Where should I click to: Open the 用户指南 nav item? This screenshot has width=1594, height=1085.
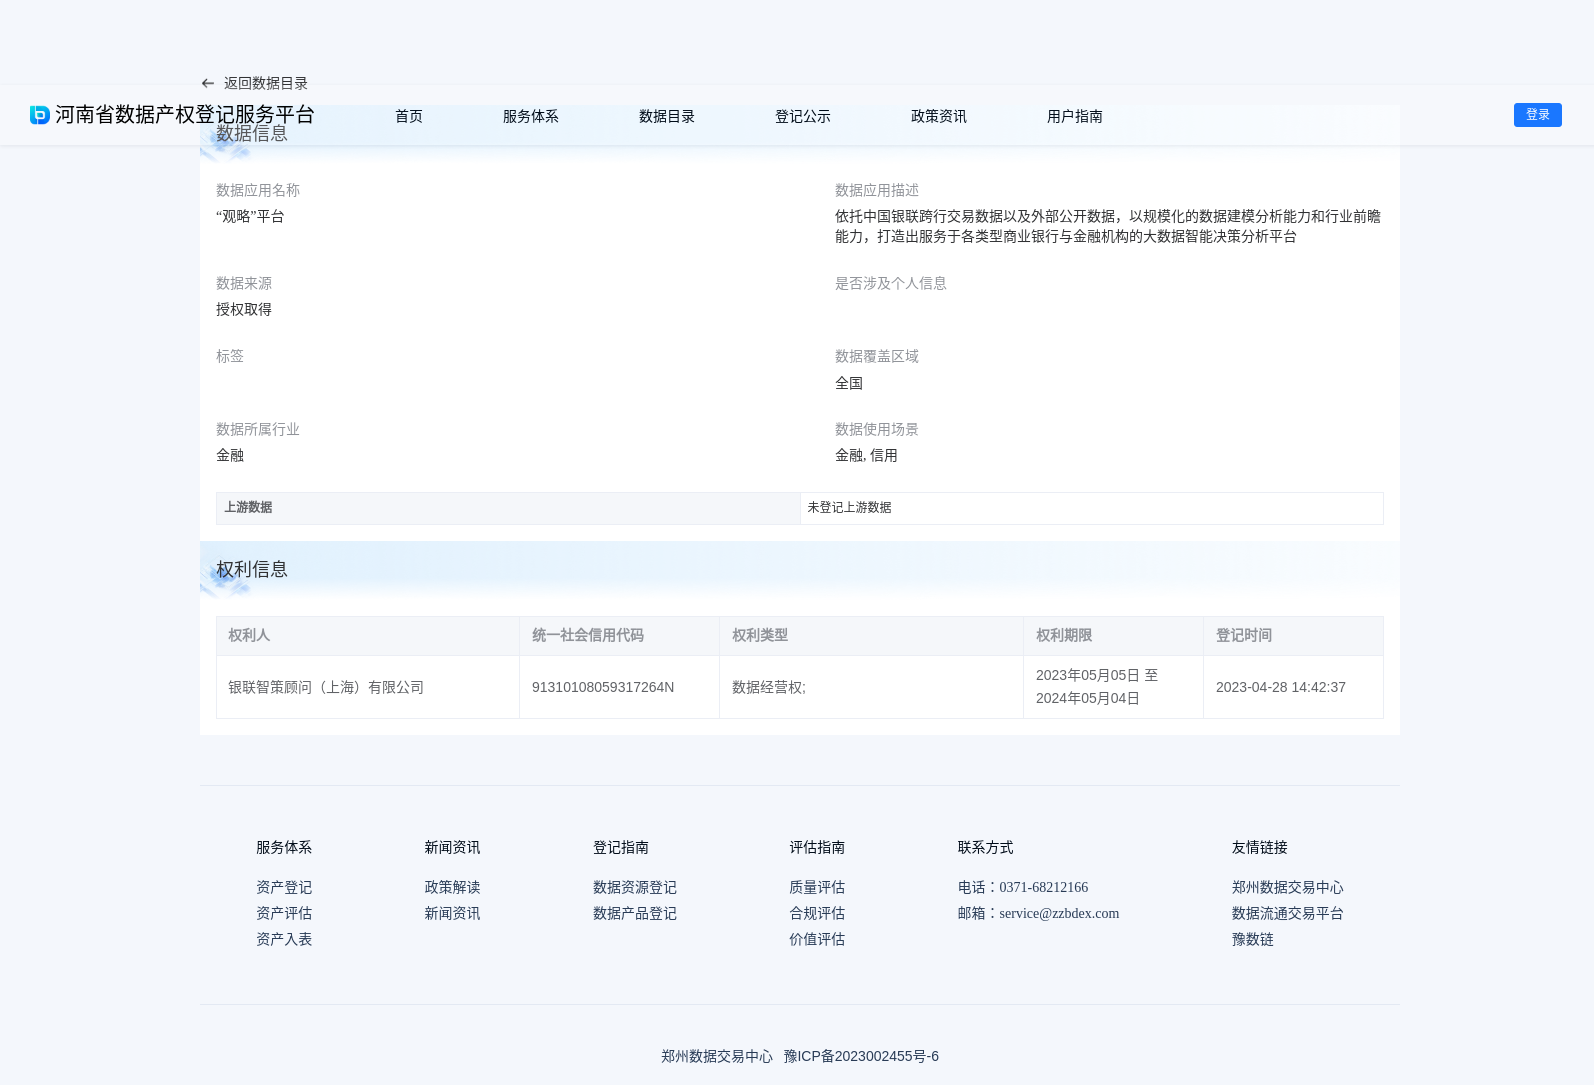click(1075, 116)
